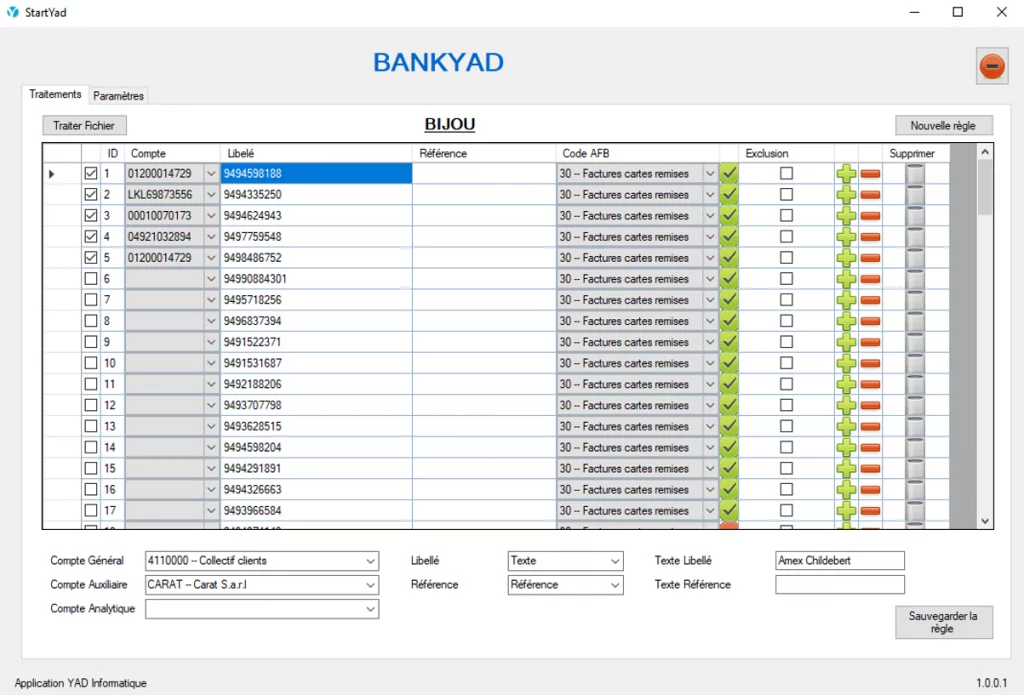
Task: Open Code AFB dropdown in row 7
Action: tap(710, 300)
